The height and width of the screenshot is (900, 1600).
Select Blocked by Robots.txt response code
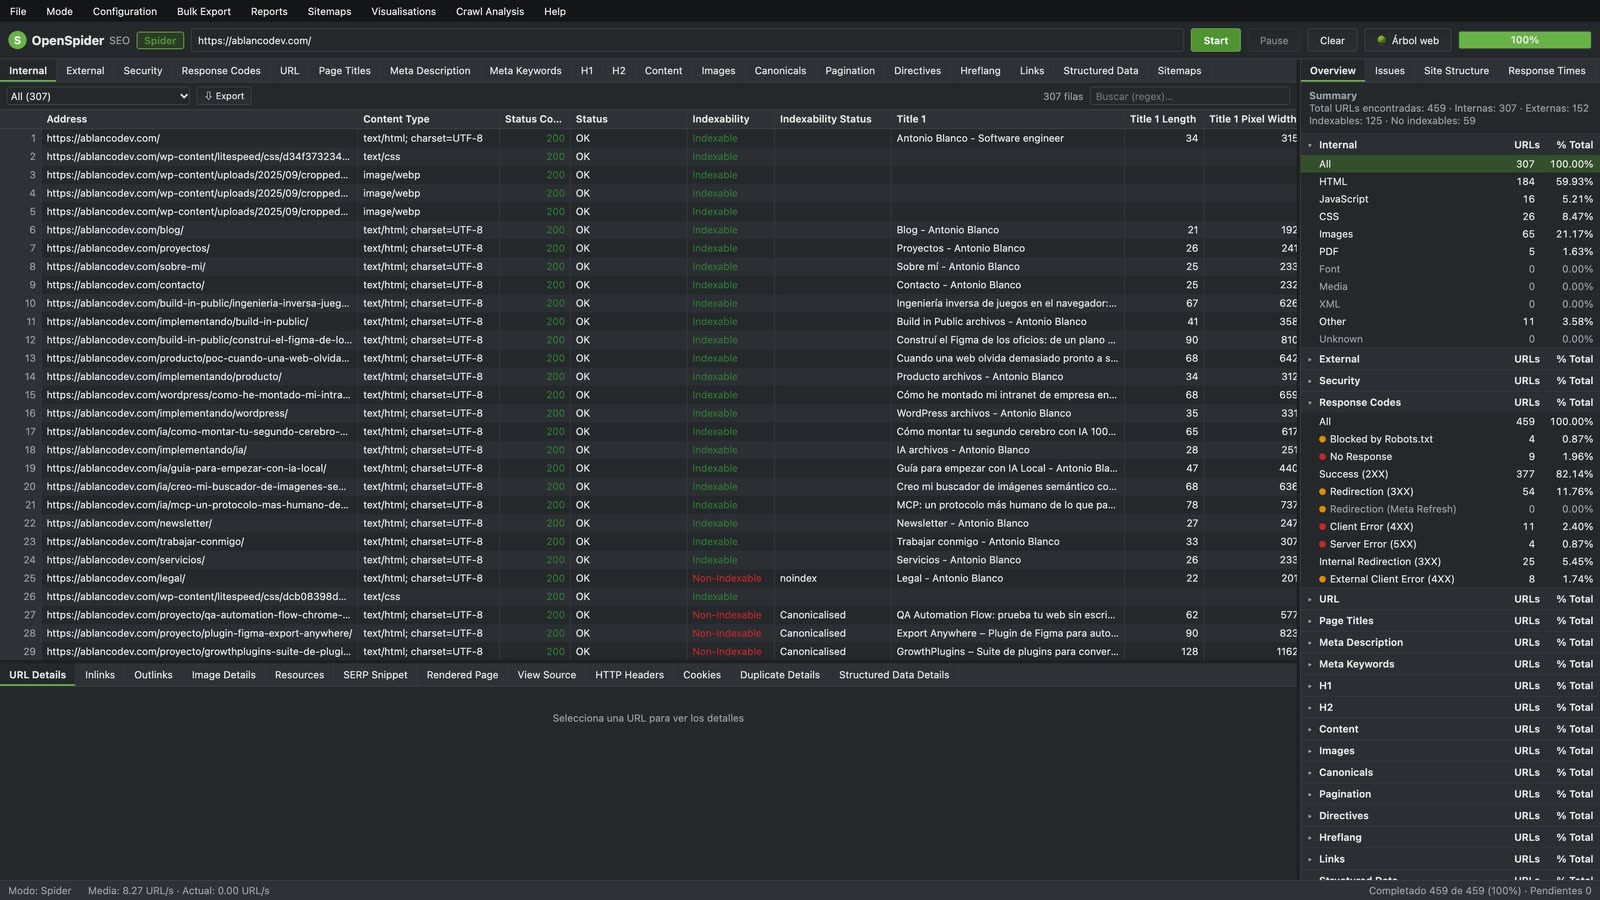click(1450, 439)
